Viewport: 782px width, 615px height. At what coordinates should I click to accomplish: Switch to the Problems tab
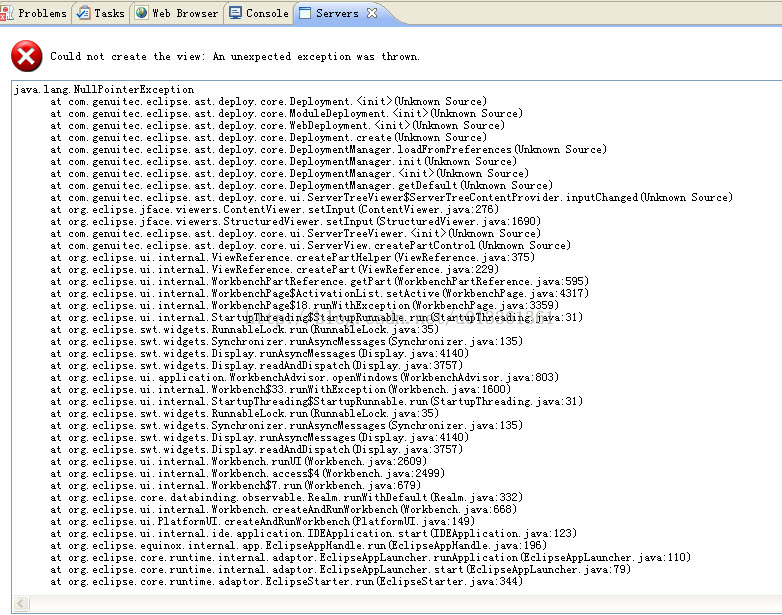point(42,13)
